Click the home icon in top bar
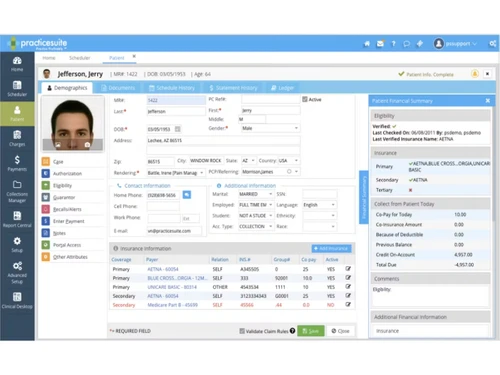500x375 pixels. point(367,44)
